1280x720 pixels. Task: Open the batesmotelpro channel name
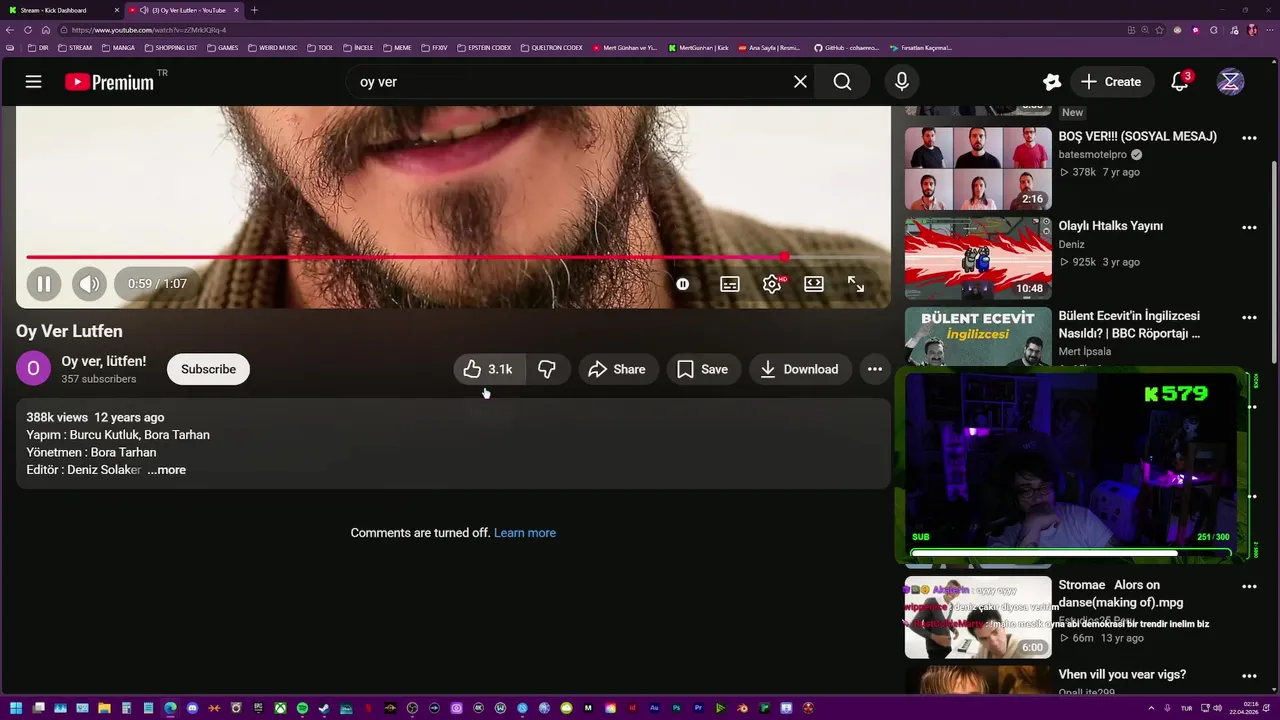coord(1093,155)
